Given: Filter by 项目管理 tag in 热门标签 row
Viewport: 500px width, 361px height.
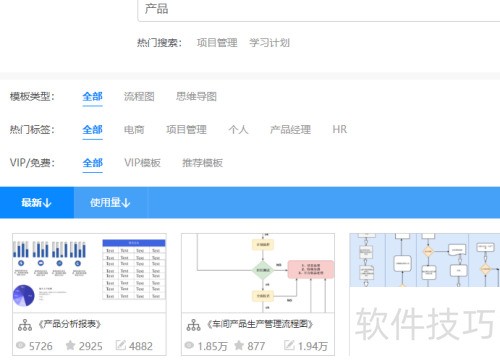Looking at the screenshot, I should pos(186,129).
